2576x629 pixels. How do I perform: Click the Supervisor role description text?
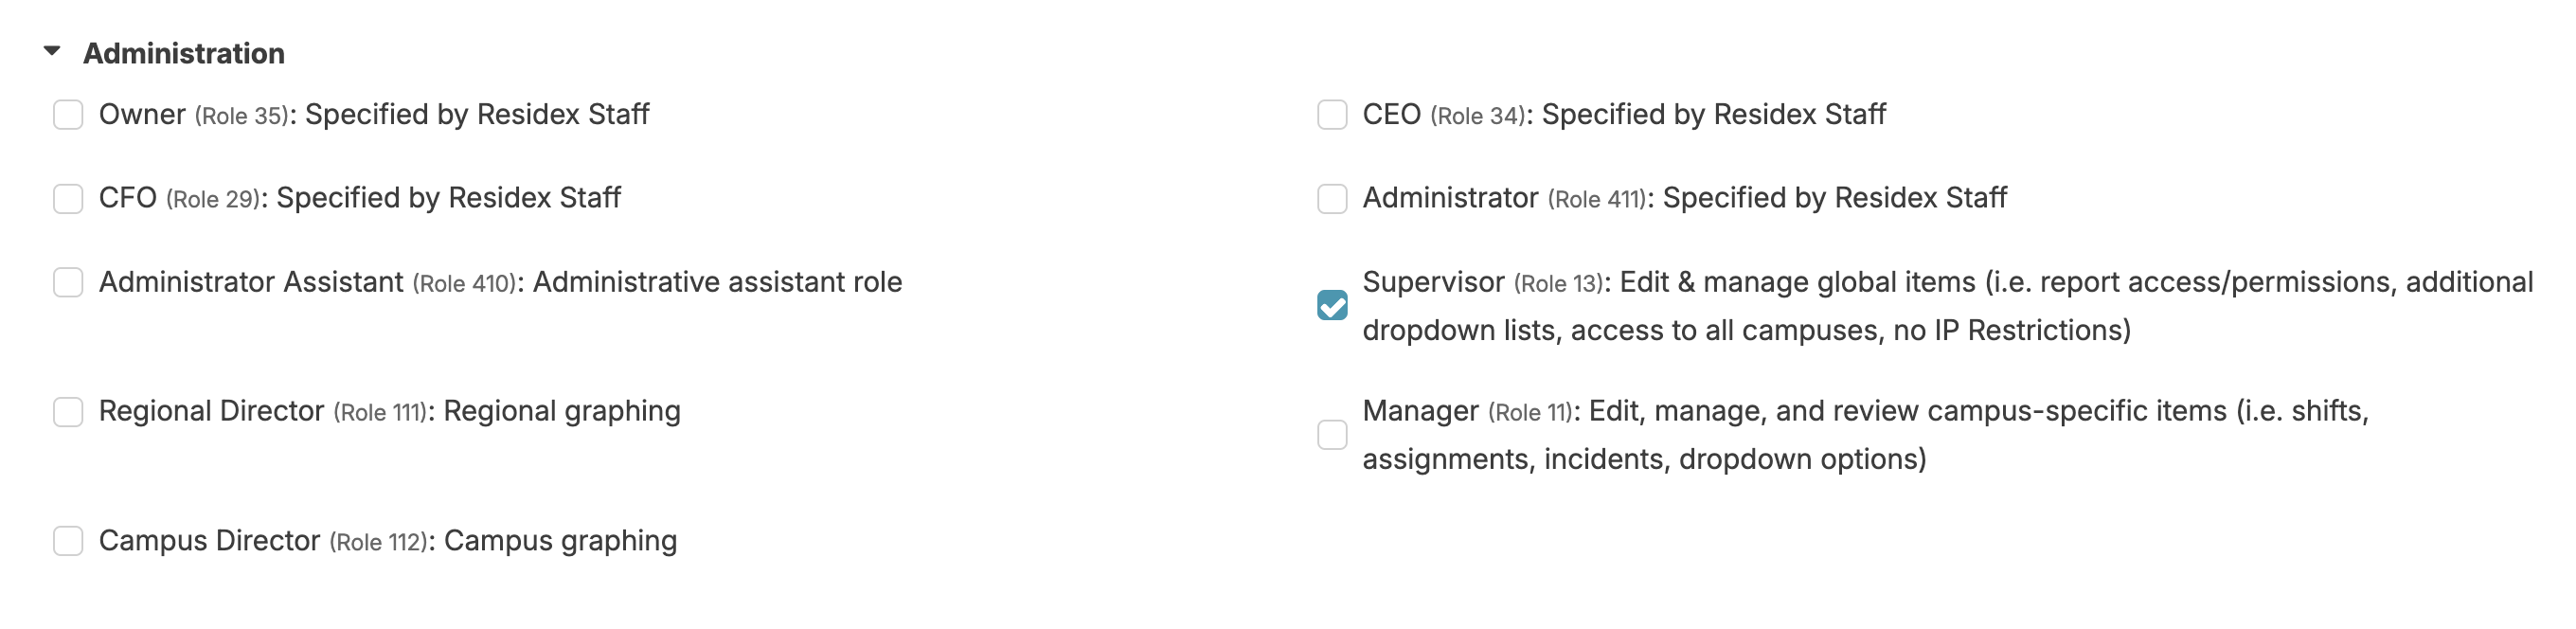tap(1946, 305)
